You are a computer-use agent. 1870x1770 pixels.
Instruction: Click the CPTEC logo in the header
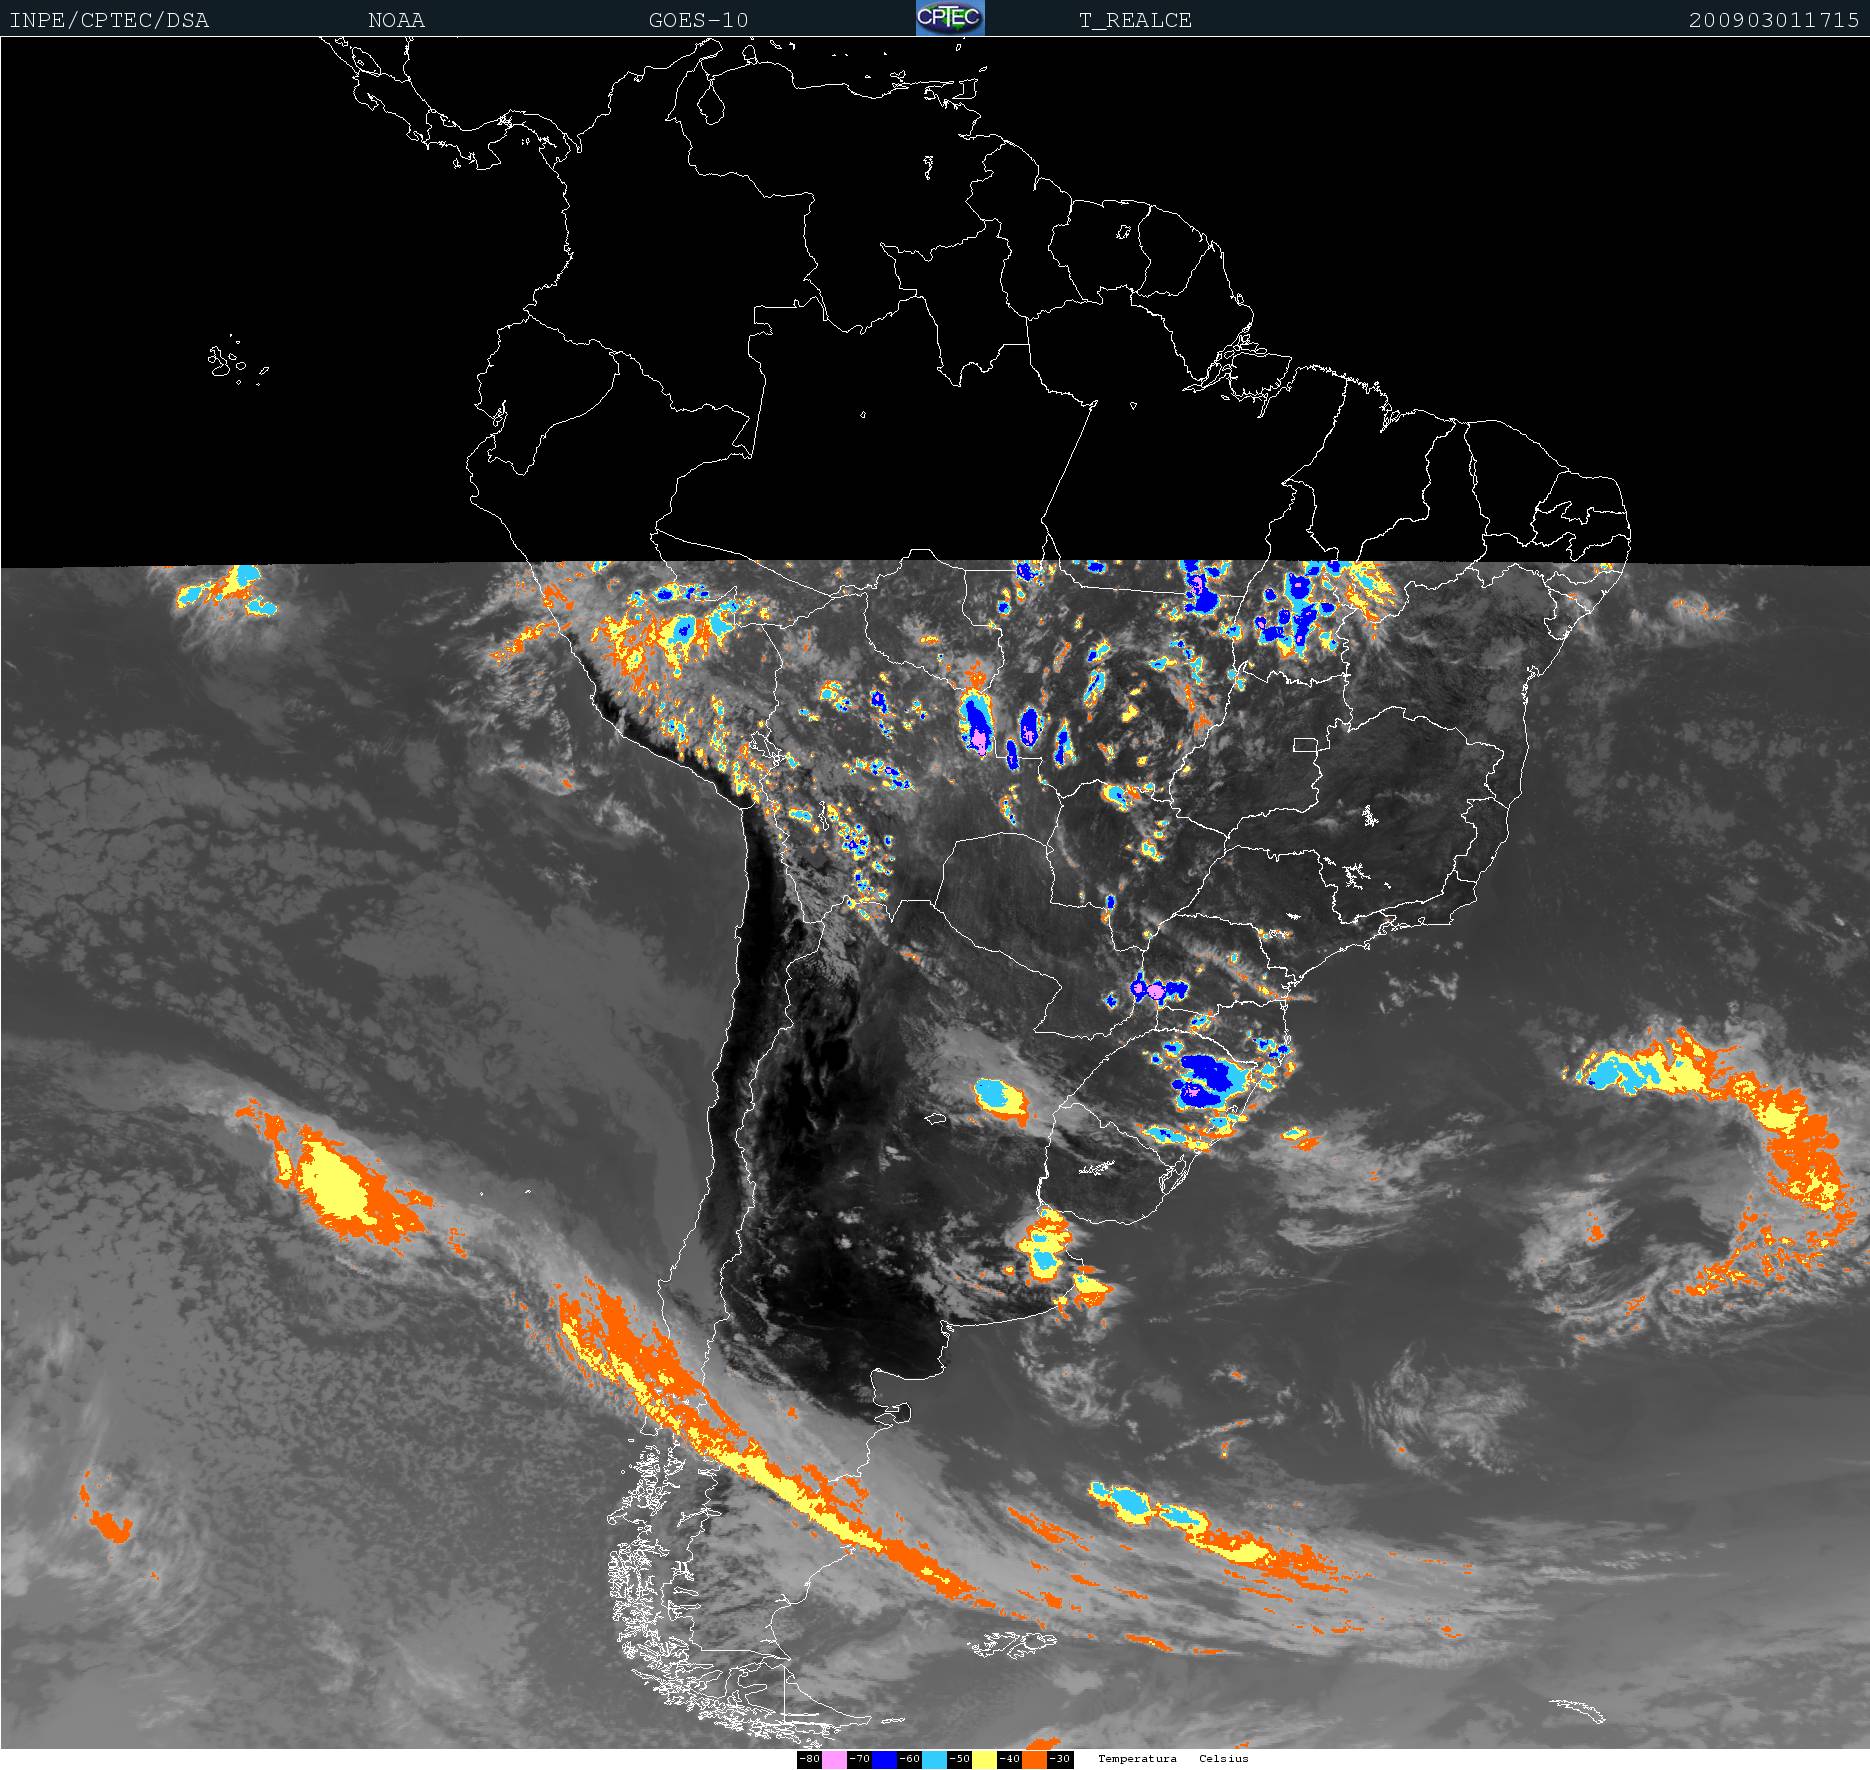pos(950,18)
